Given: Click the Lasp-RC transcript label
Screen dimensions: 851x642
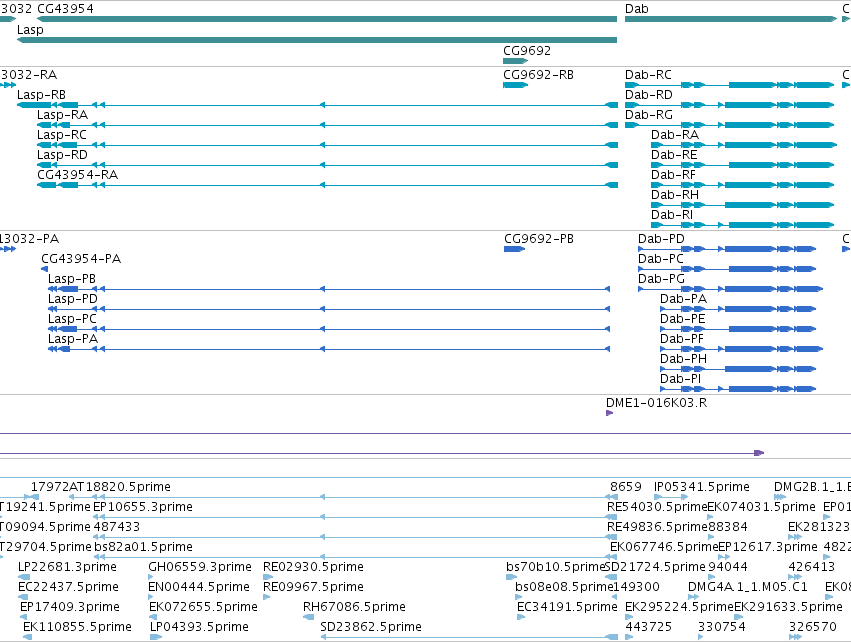Looking at the screenshot, I should tap(62, 135).
